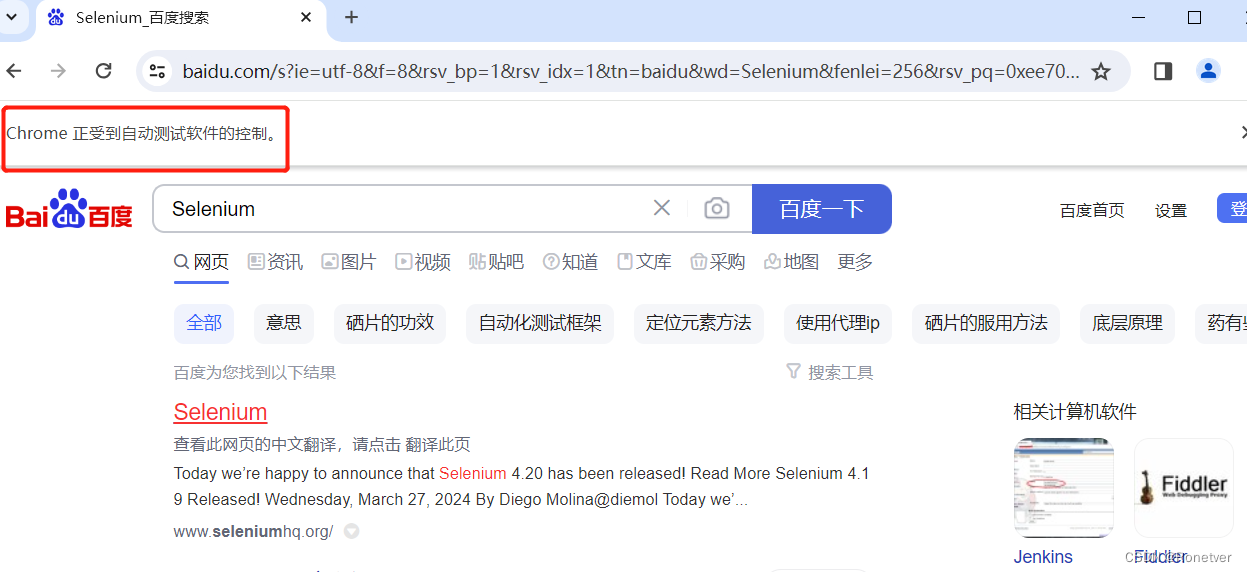The image size is (1247, 572).
Task: Go back with the browser back arrow
Action: click(x=13, y=71)
